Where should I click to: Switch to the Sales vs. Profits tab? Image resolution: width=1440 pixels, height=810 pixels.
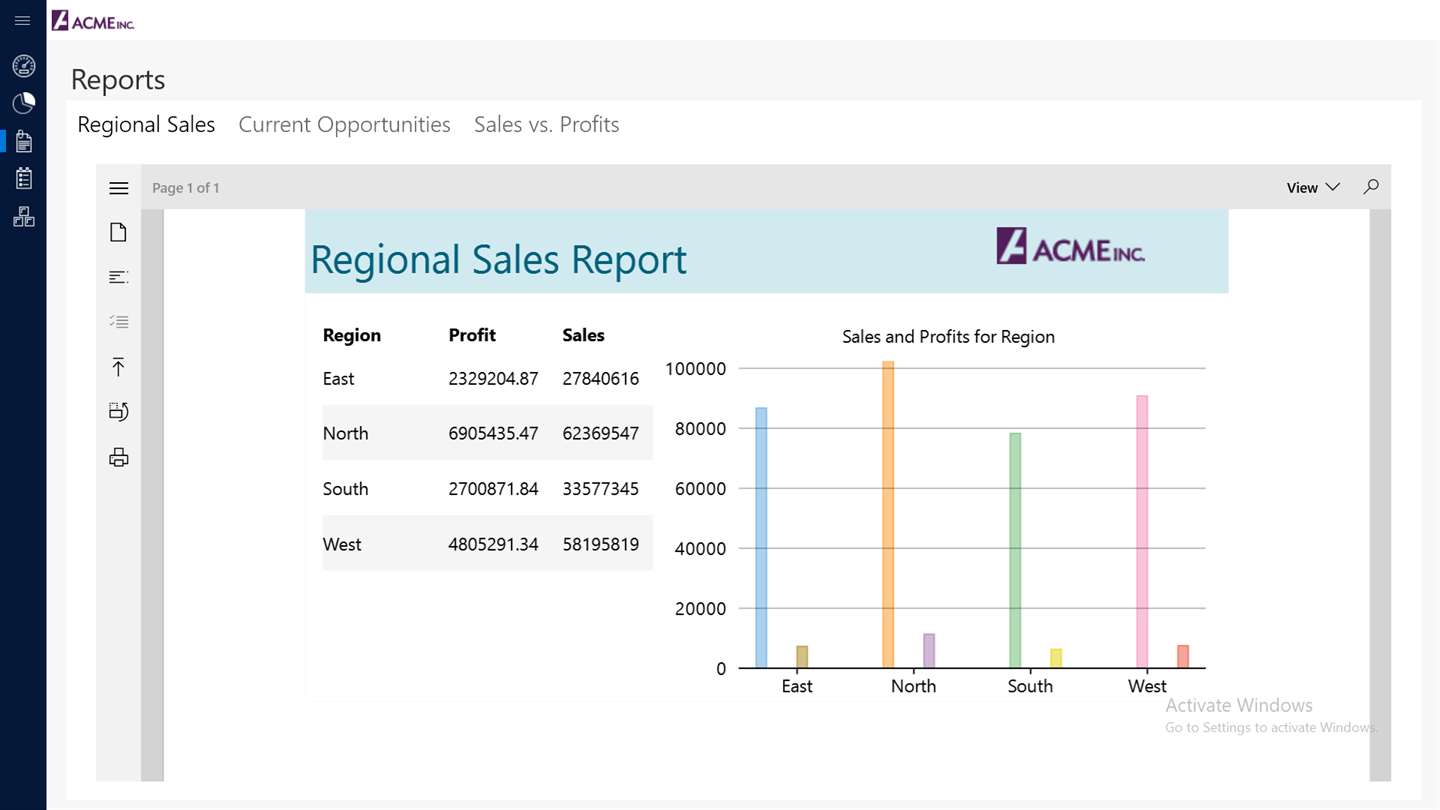click(546, 125)
